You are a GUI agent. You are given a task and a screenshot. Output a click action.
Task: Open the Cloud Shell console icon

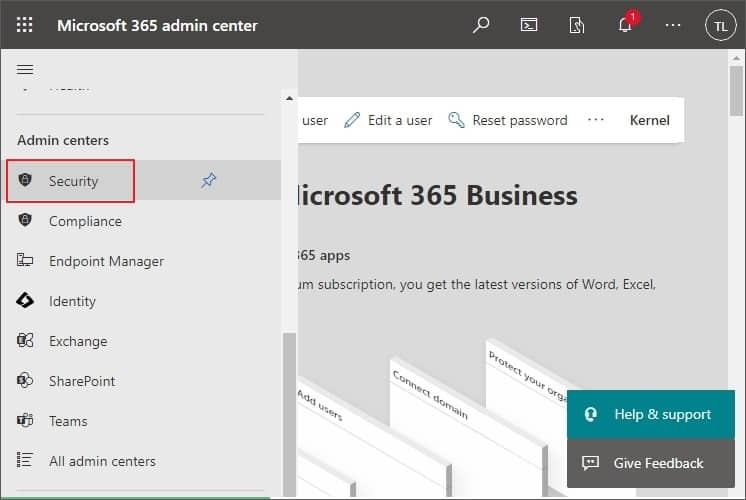529,25
